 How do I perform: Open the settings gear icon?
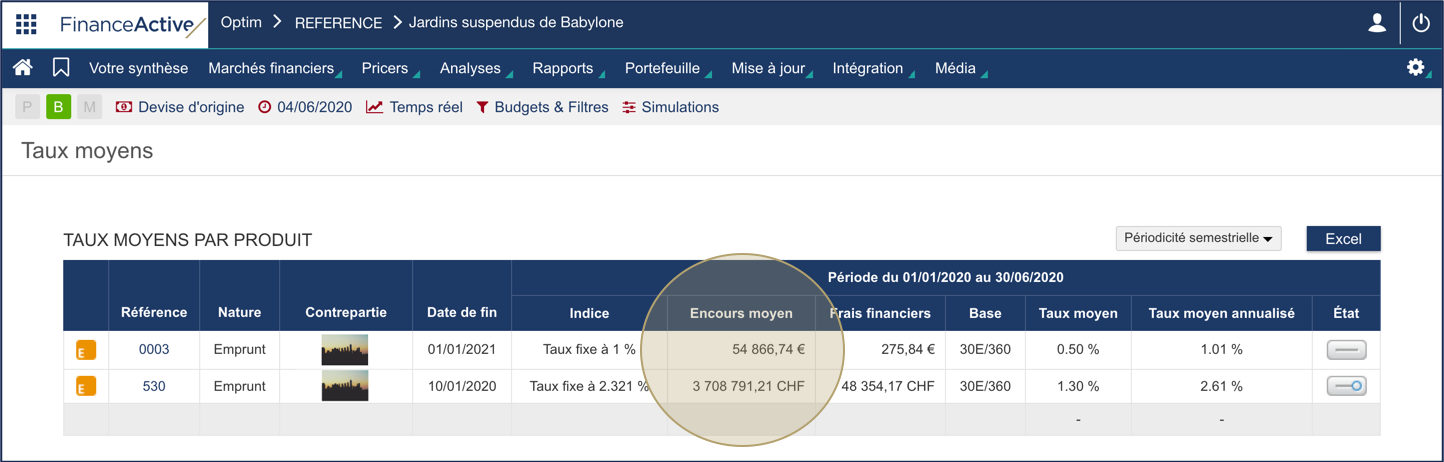tap(1415, 68)
